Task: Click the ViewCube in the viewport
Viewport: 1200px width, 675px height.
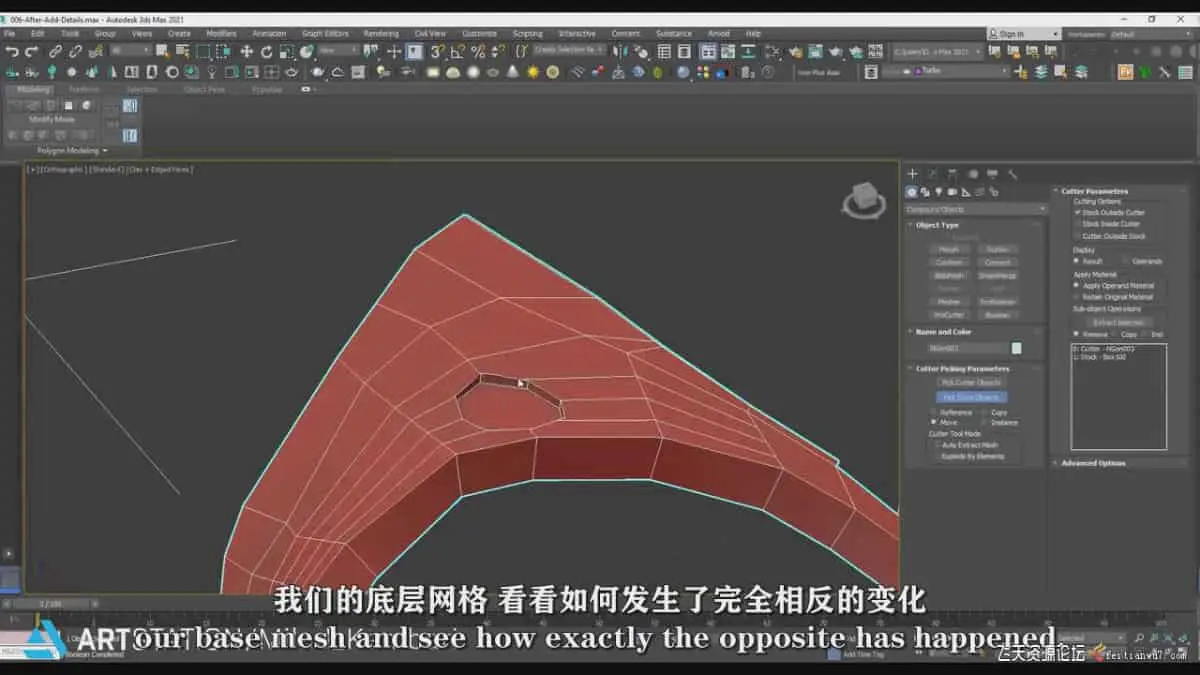Action: (x=863, y=200)
